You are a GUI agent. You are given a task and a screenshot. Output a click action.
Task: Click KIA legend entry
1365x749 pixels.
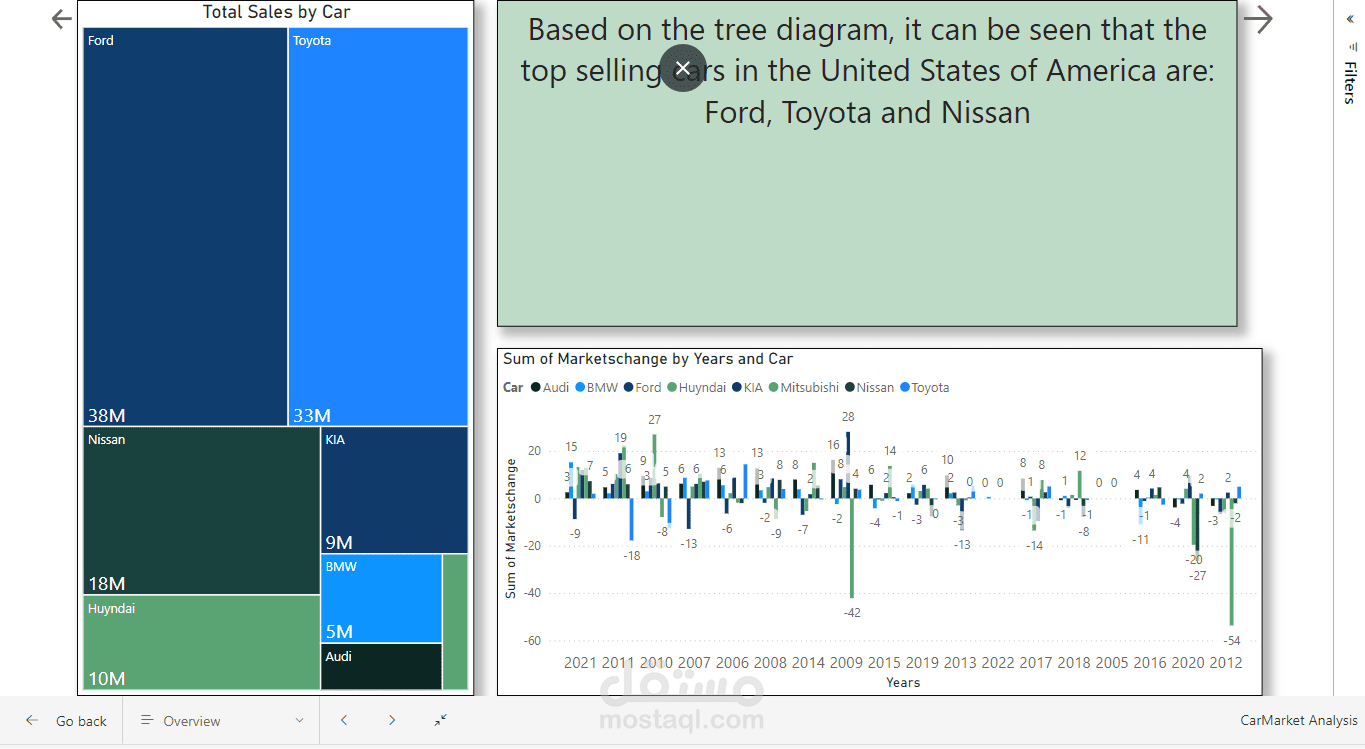pyautogui.click(x=748, y=388)
